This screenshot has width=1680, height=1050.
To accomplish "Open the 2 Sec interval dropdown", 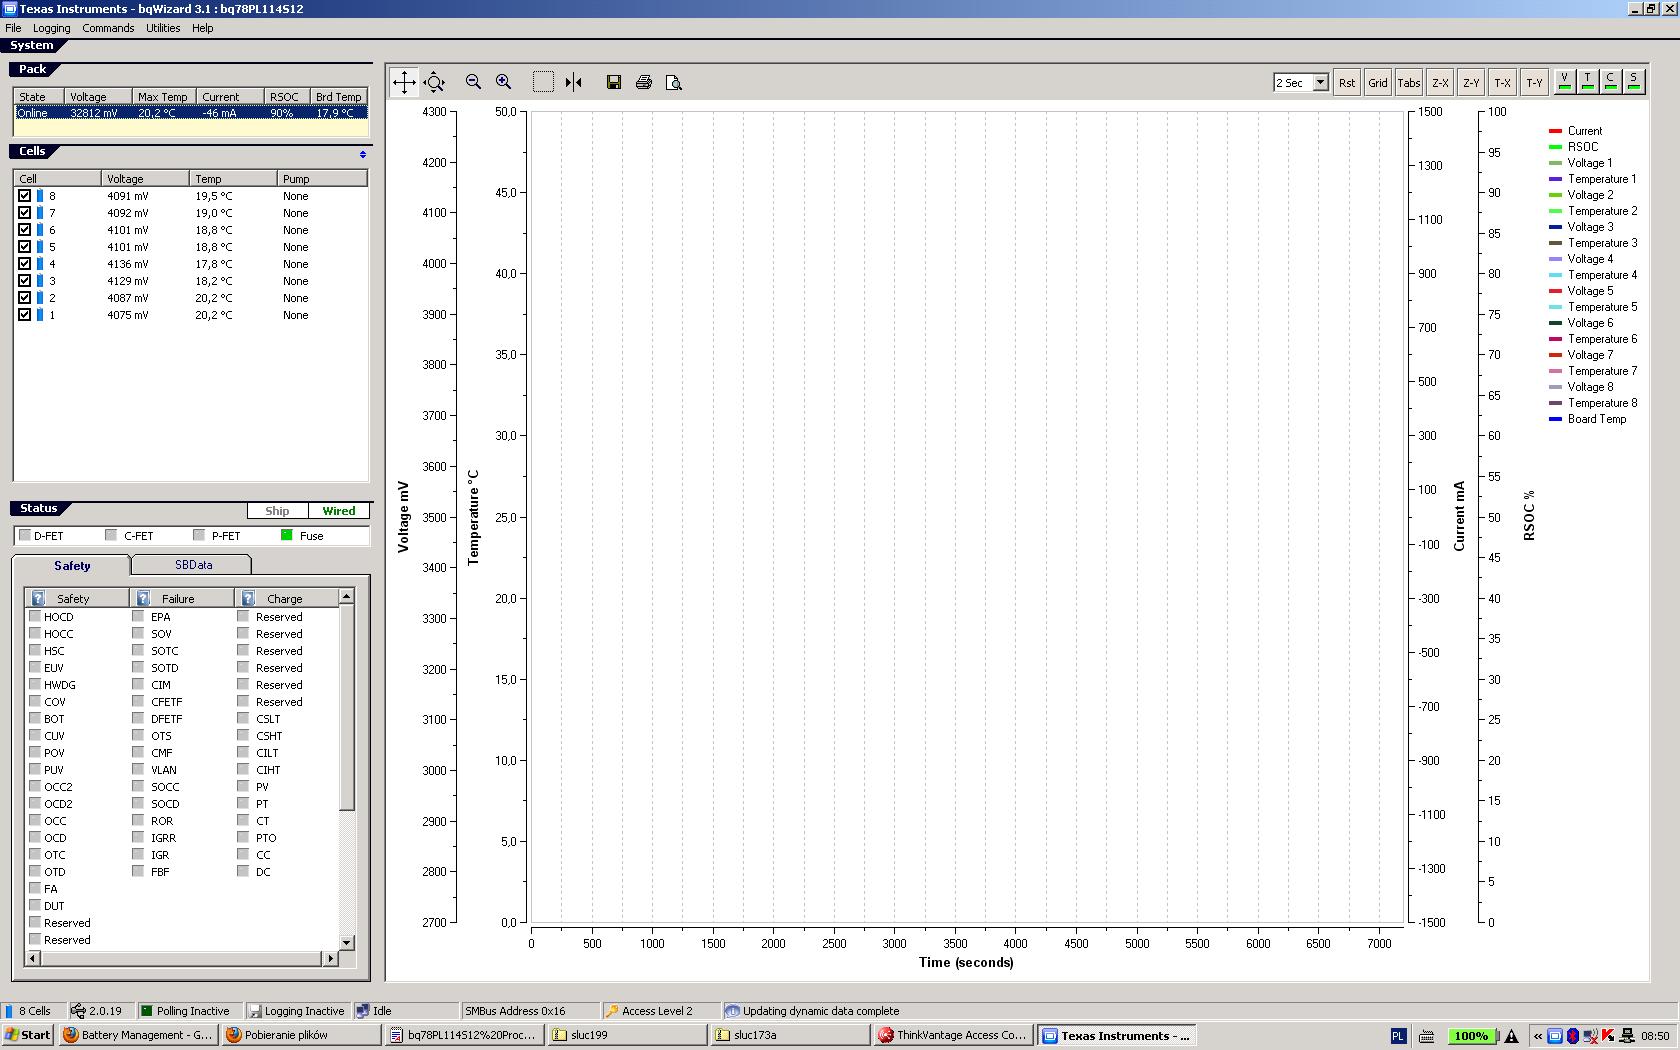I will [1320, 82].
